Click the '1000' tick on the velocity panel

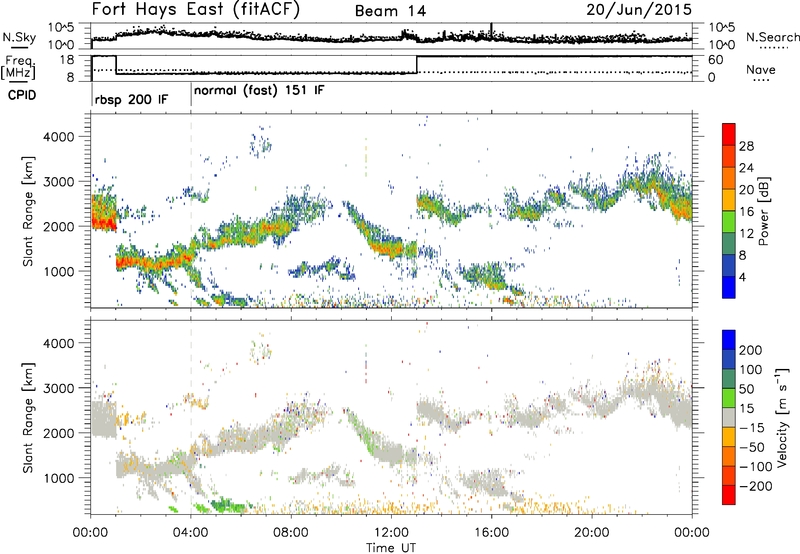click(x=58, y=478)
